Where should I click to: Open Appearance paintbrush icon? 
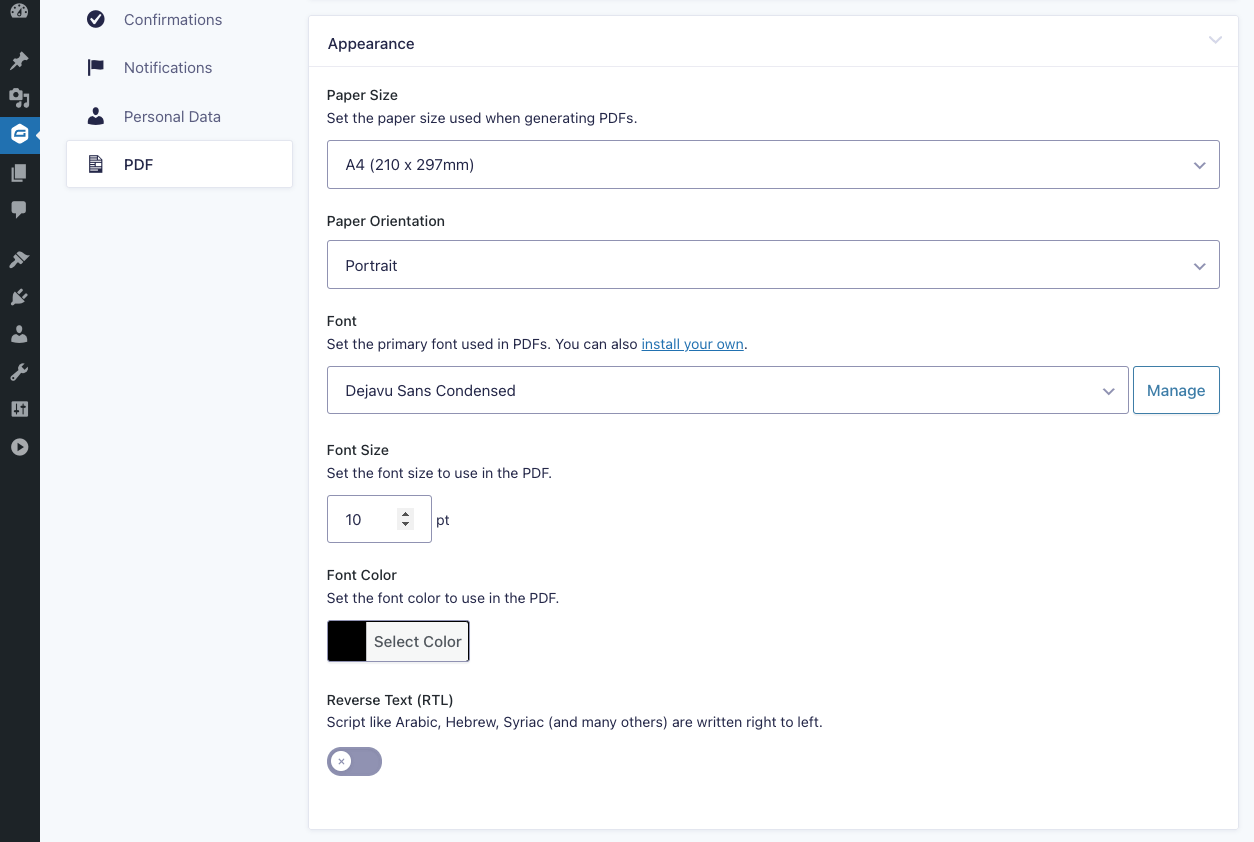click(19, 259)
